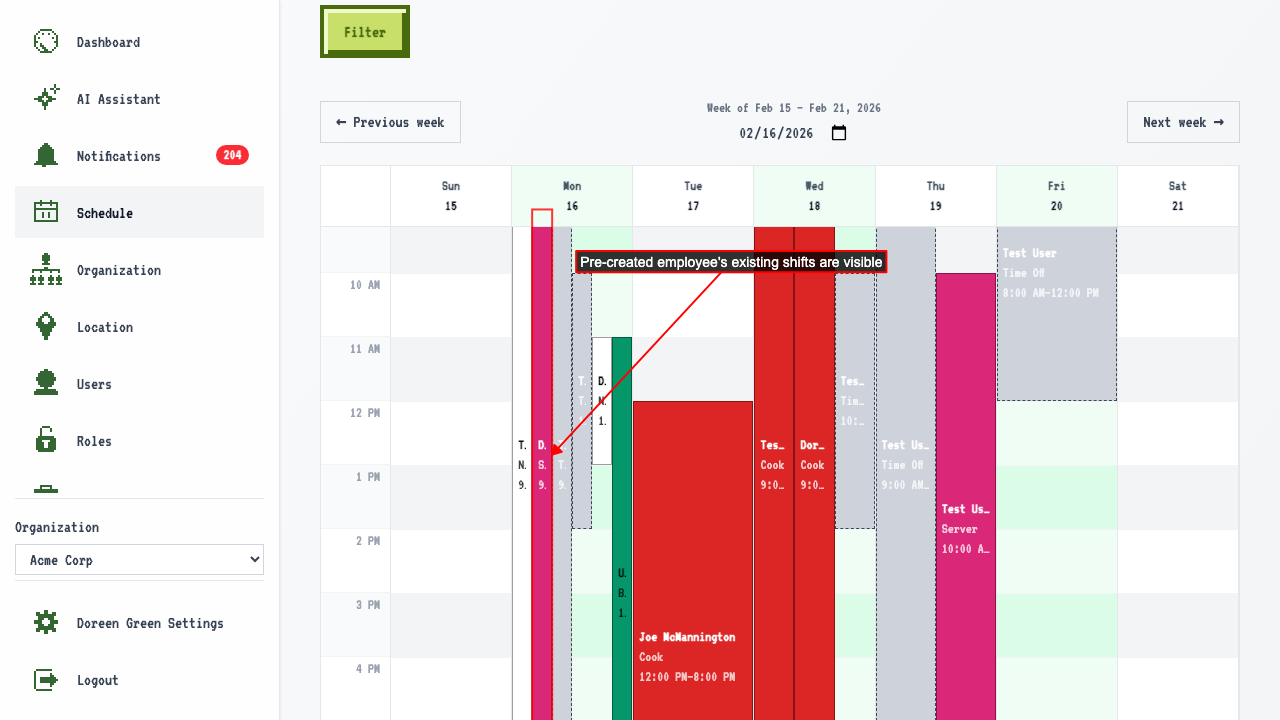Open the date picker calendar icon
Image resolution: width=1280 pixels, height=720 pixels.
click(839, 133)
